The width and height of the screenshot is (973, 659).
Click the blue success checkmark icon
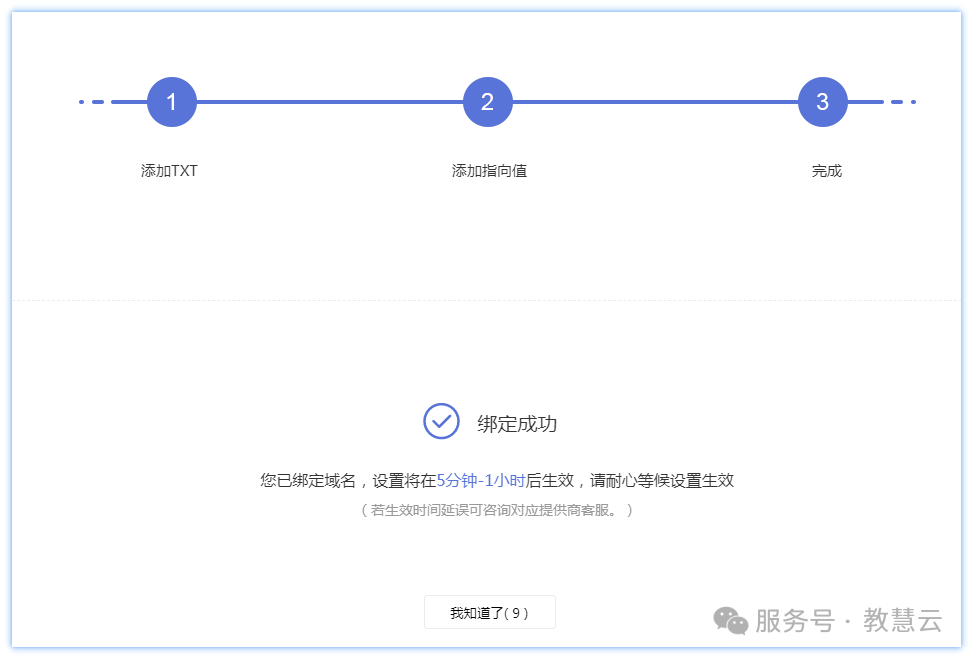click(x=441, y=421)
